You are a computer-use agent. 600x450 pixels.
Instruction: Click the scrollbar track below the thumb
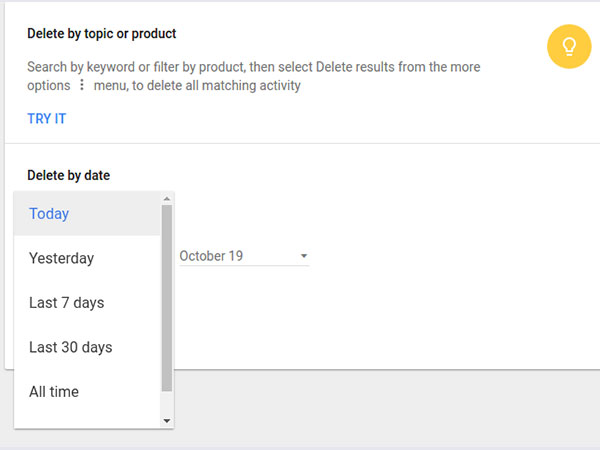pyautogui.click(x=167, y=403)
